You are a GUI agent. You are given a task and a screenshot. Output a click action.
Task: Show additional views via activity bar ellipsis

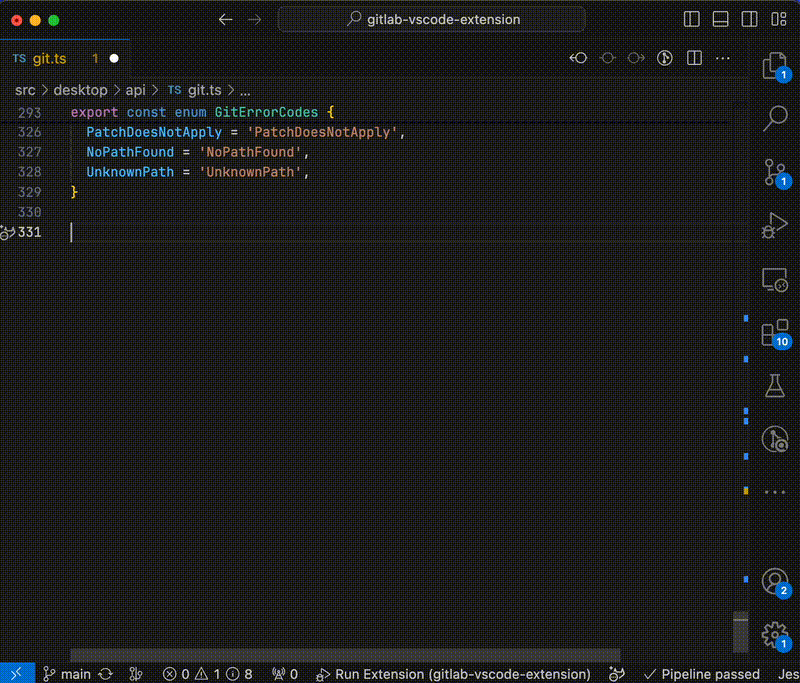[775, 492]
